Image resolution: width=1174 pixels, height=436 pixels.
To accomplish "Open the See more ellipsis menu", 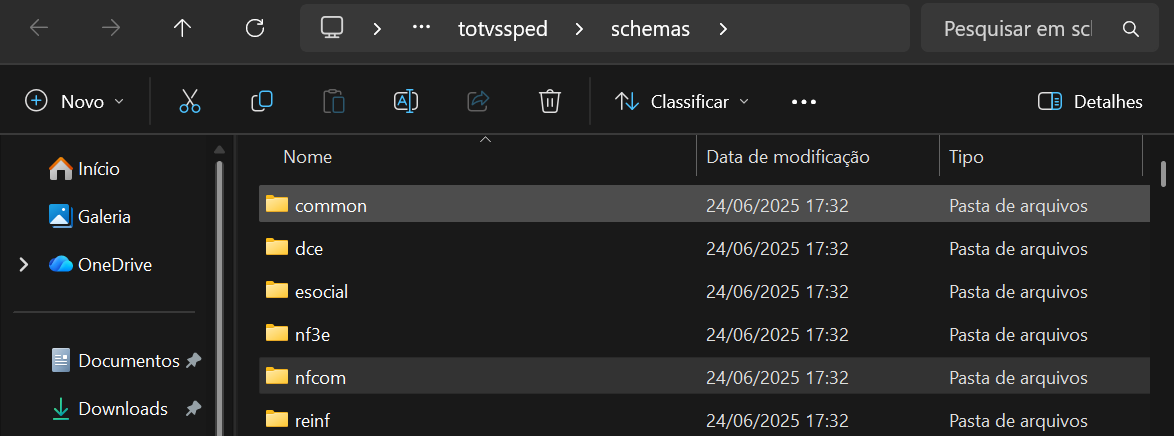I will click(804, 101).
